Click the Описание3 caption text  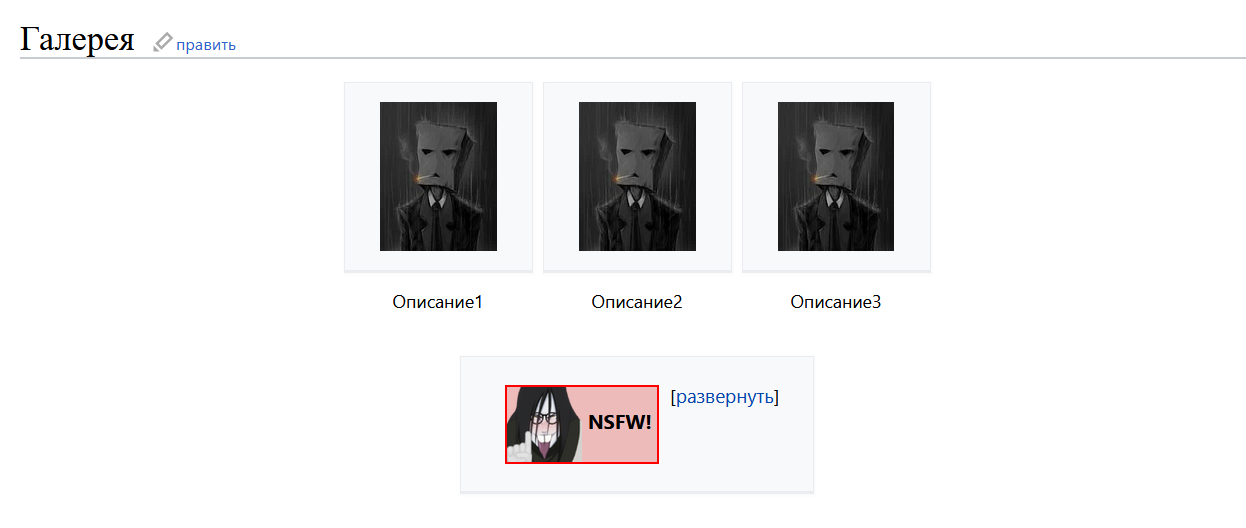[x=836, y=302]
